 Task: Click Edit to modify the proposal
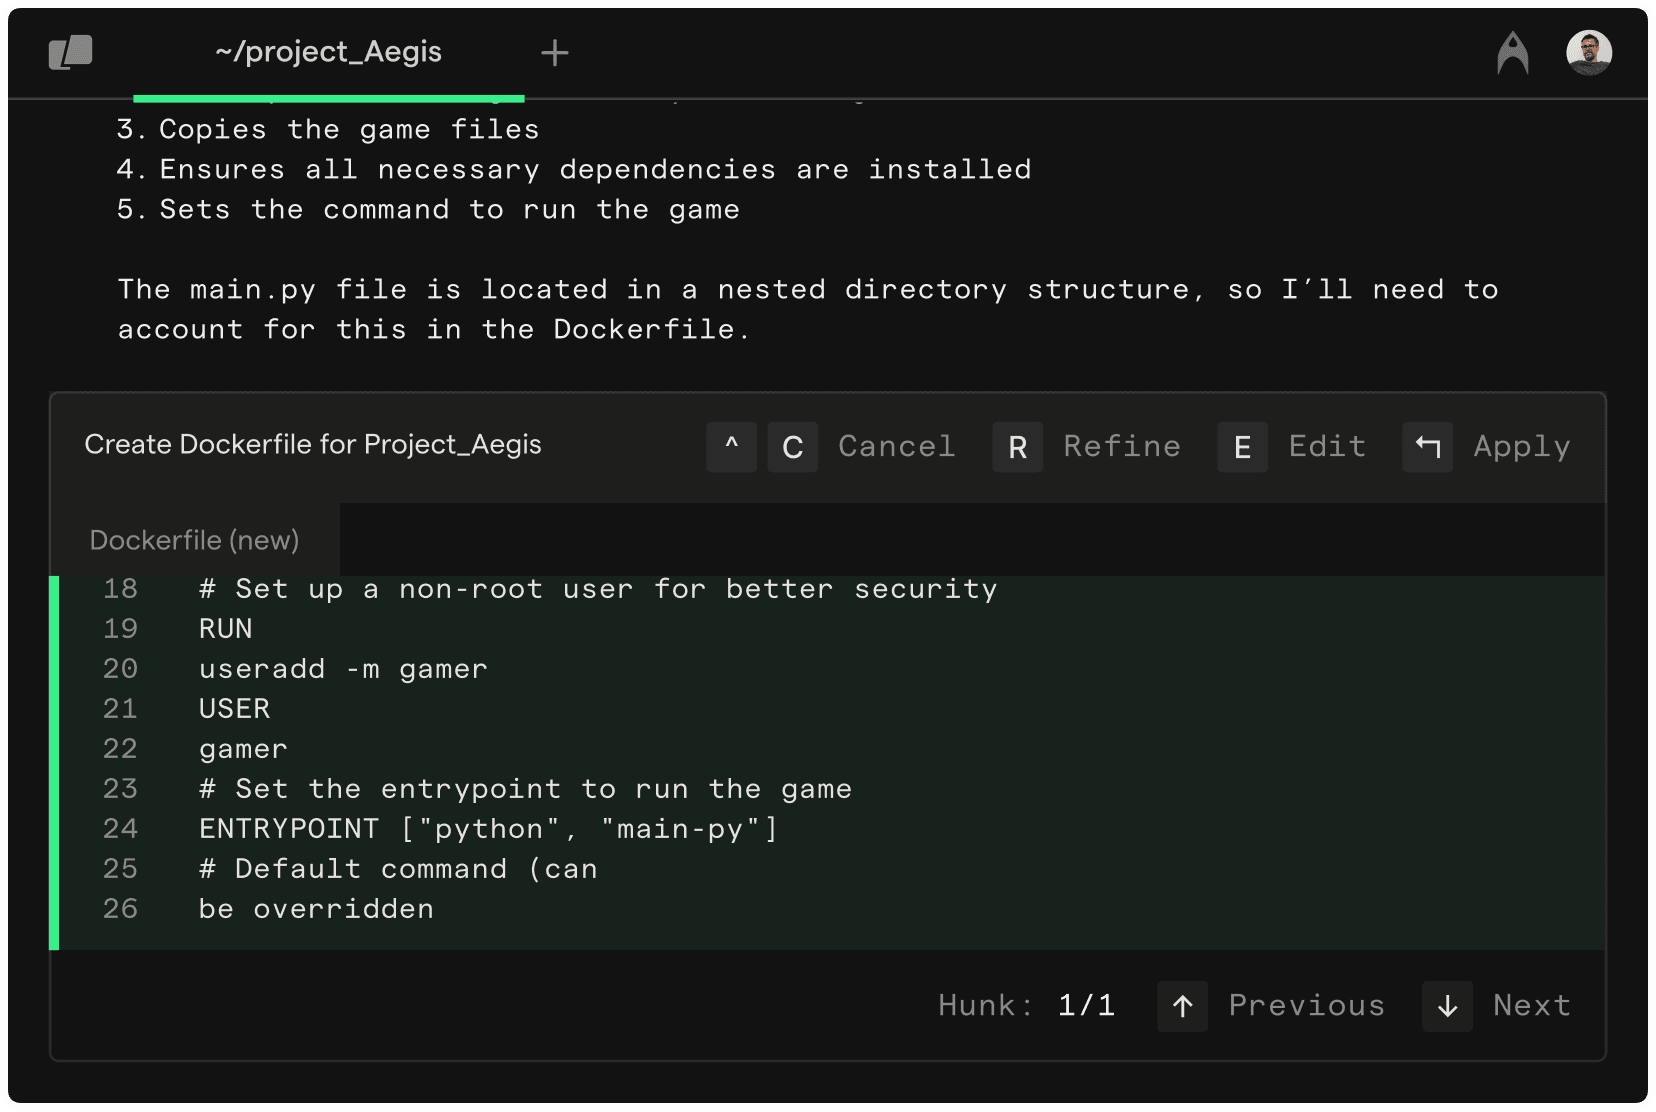tap(1327, 447)
